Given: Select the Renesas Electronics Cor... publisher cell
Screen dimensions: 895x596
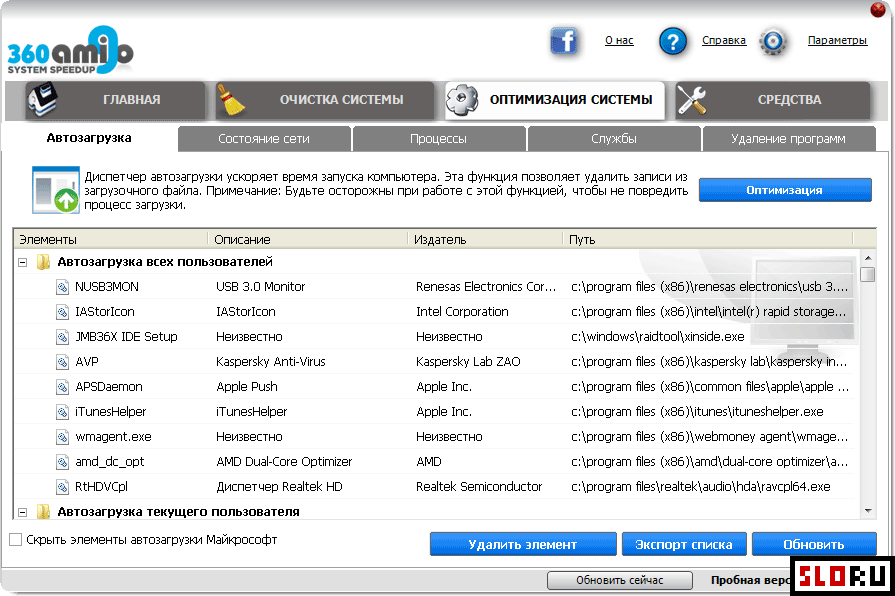Looking at the screenshot, I should pos(486,287).
